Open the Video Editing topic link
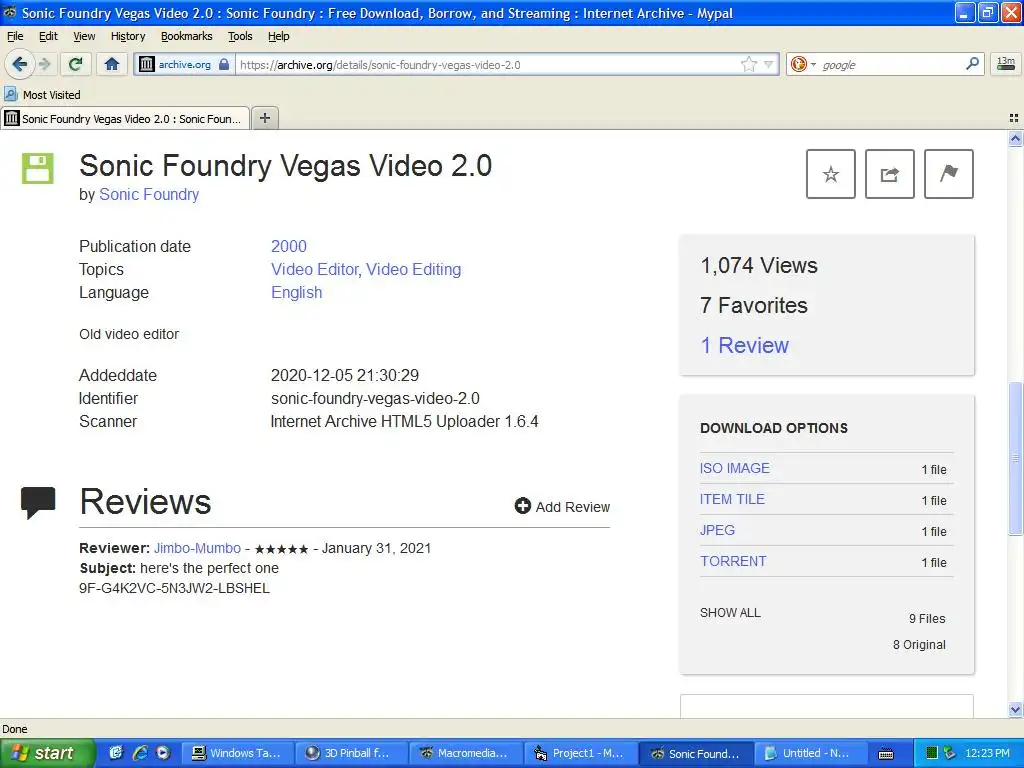 coord(413,269)
